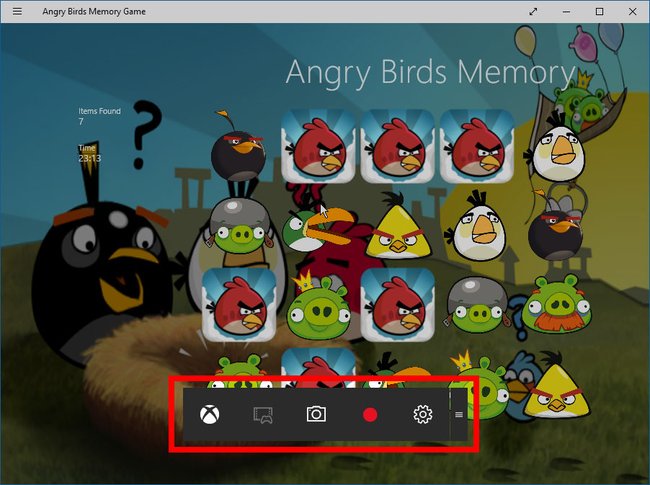Flip face-down card right of top bomb bird
The image size is (650, 485).
(x=318, y=146)
